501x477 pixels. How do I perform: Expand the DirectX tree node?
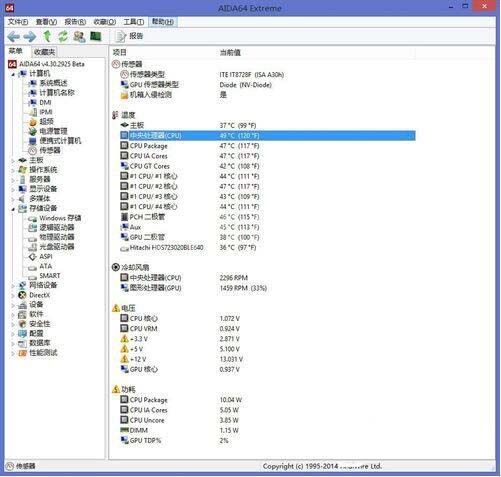pos(13,296)
